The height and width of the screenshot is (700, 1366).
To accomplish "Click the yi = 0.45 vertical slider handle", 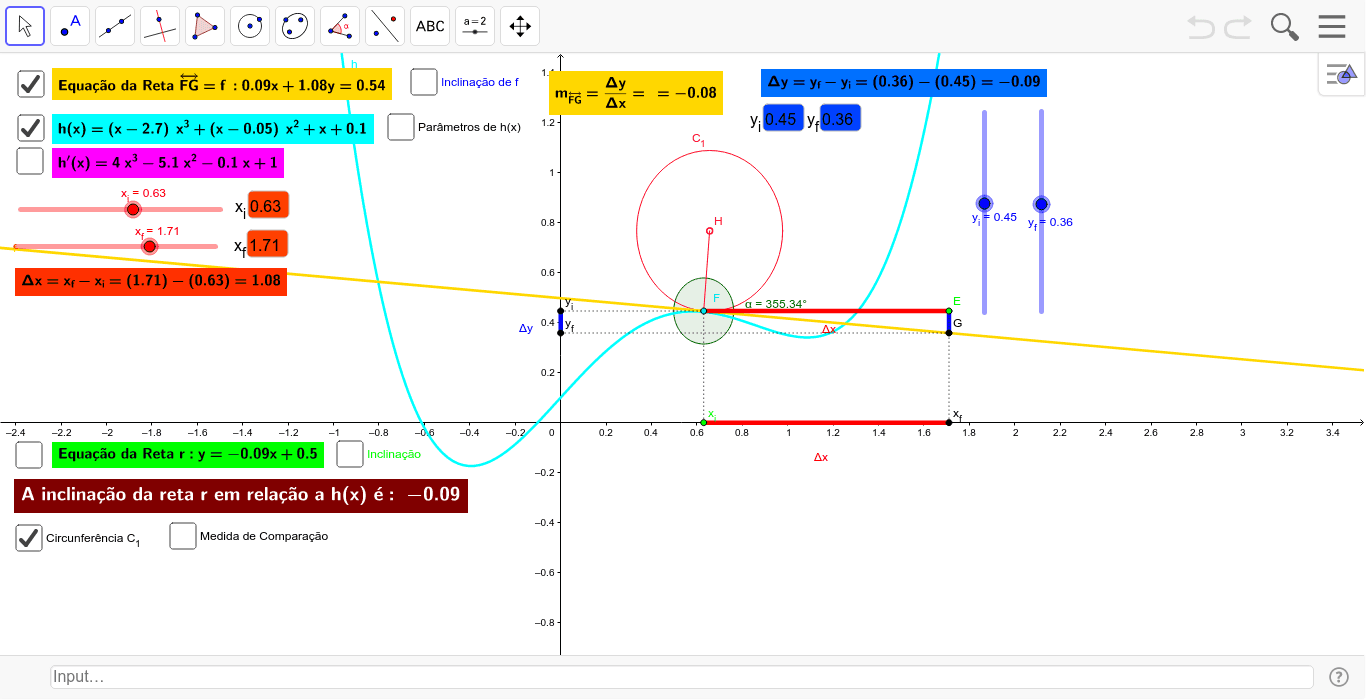I will pos(984,203).
